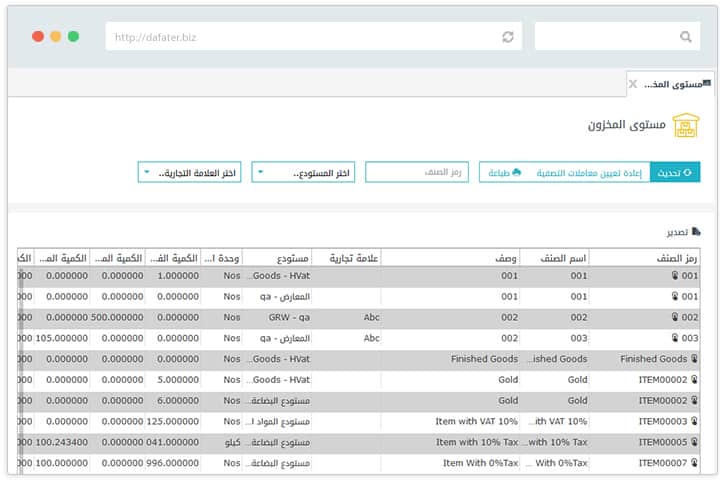Click the dafater.biz address bar
725x485 pixels.
coord(300,37)
